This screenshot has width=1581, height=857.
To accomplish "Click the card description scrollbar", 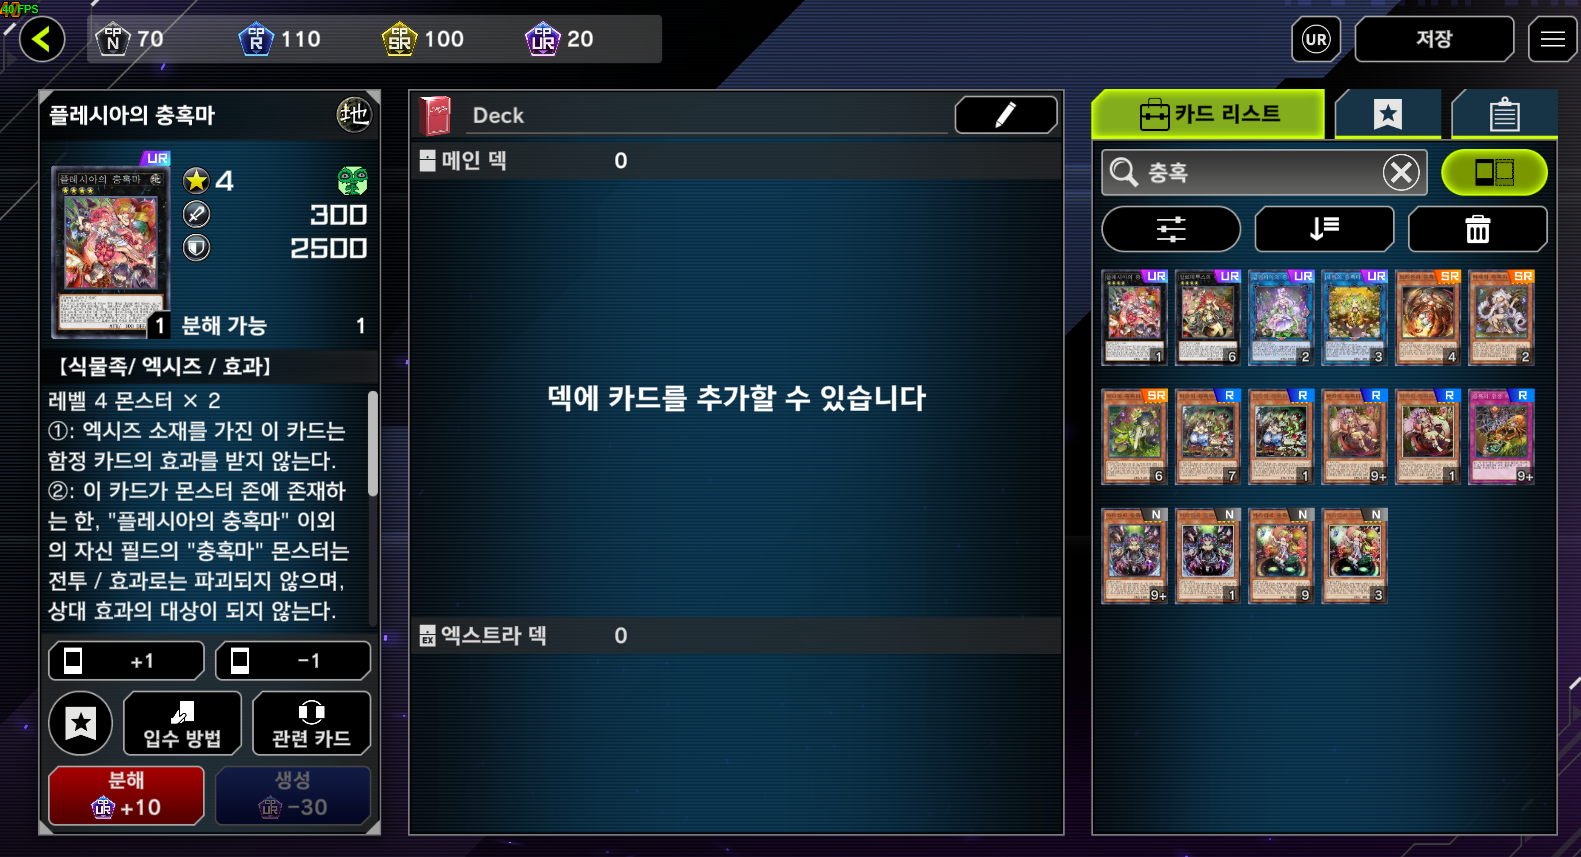I will (373, 443).
